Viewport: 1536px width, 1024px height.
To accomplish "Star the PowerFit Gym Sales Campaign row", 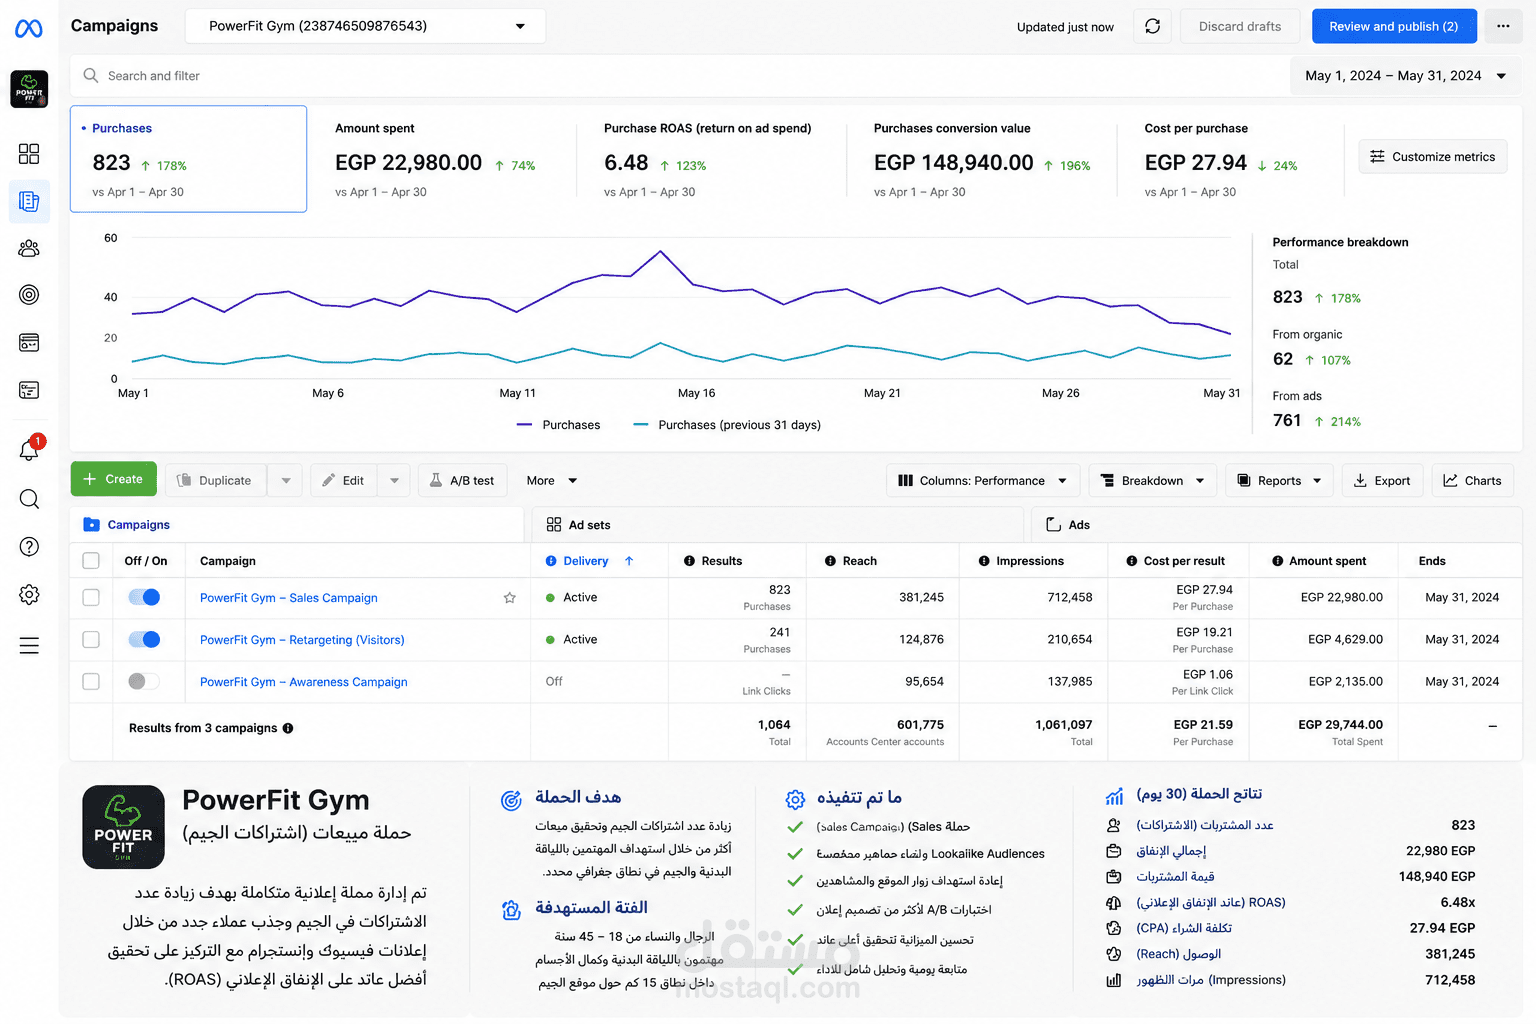I will [x=510, y=598].
